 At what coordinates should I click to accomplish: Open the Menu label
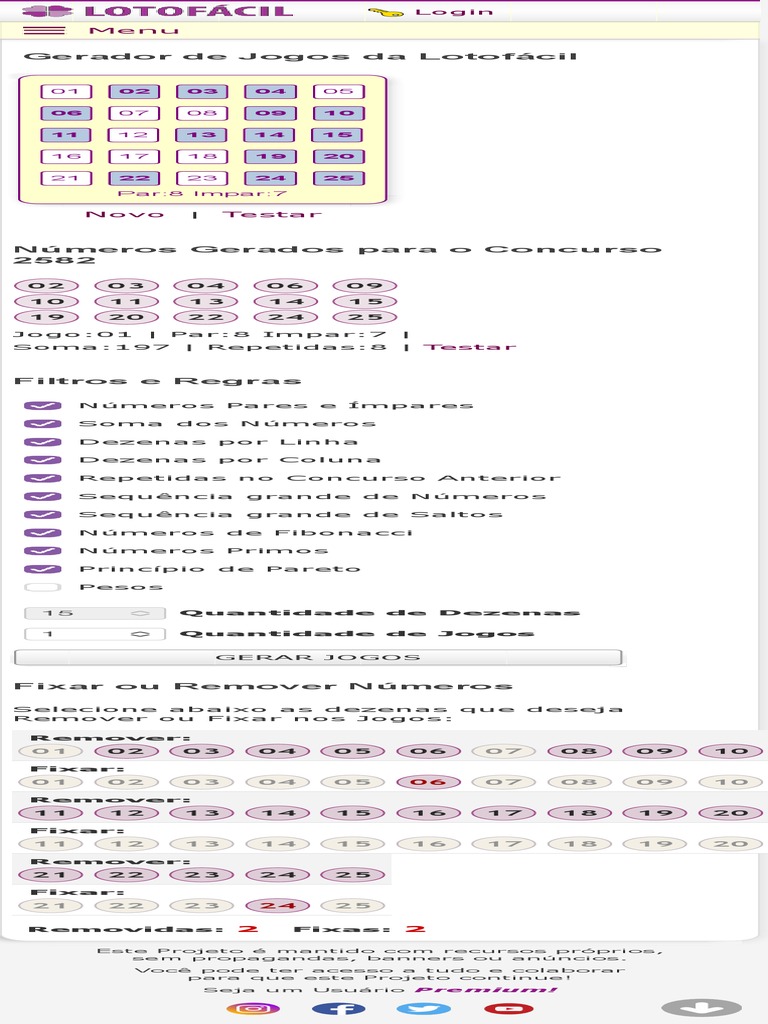tap(134, 31)
